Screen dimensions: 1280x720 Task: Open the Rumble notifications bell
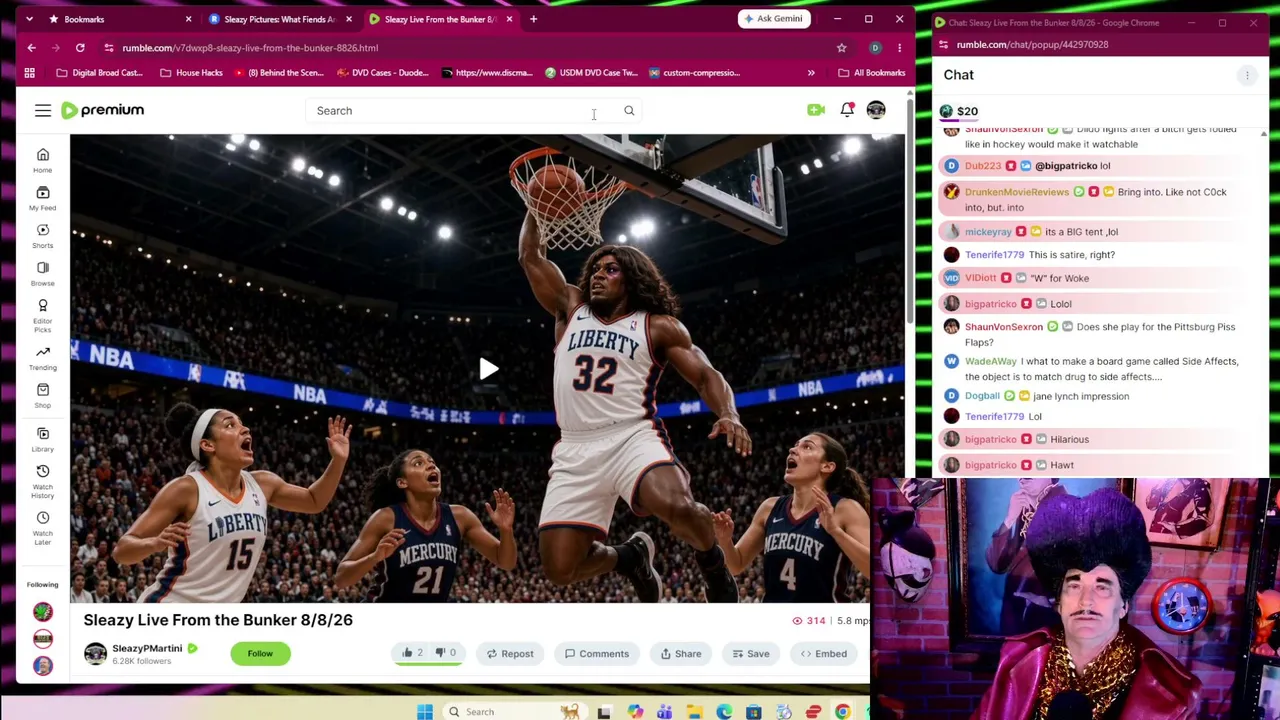(x=847, y=110)
